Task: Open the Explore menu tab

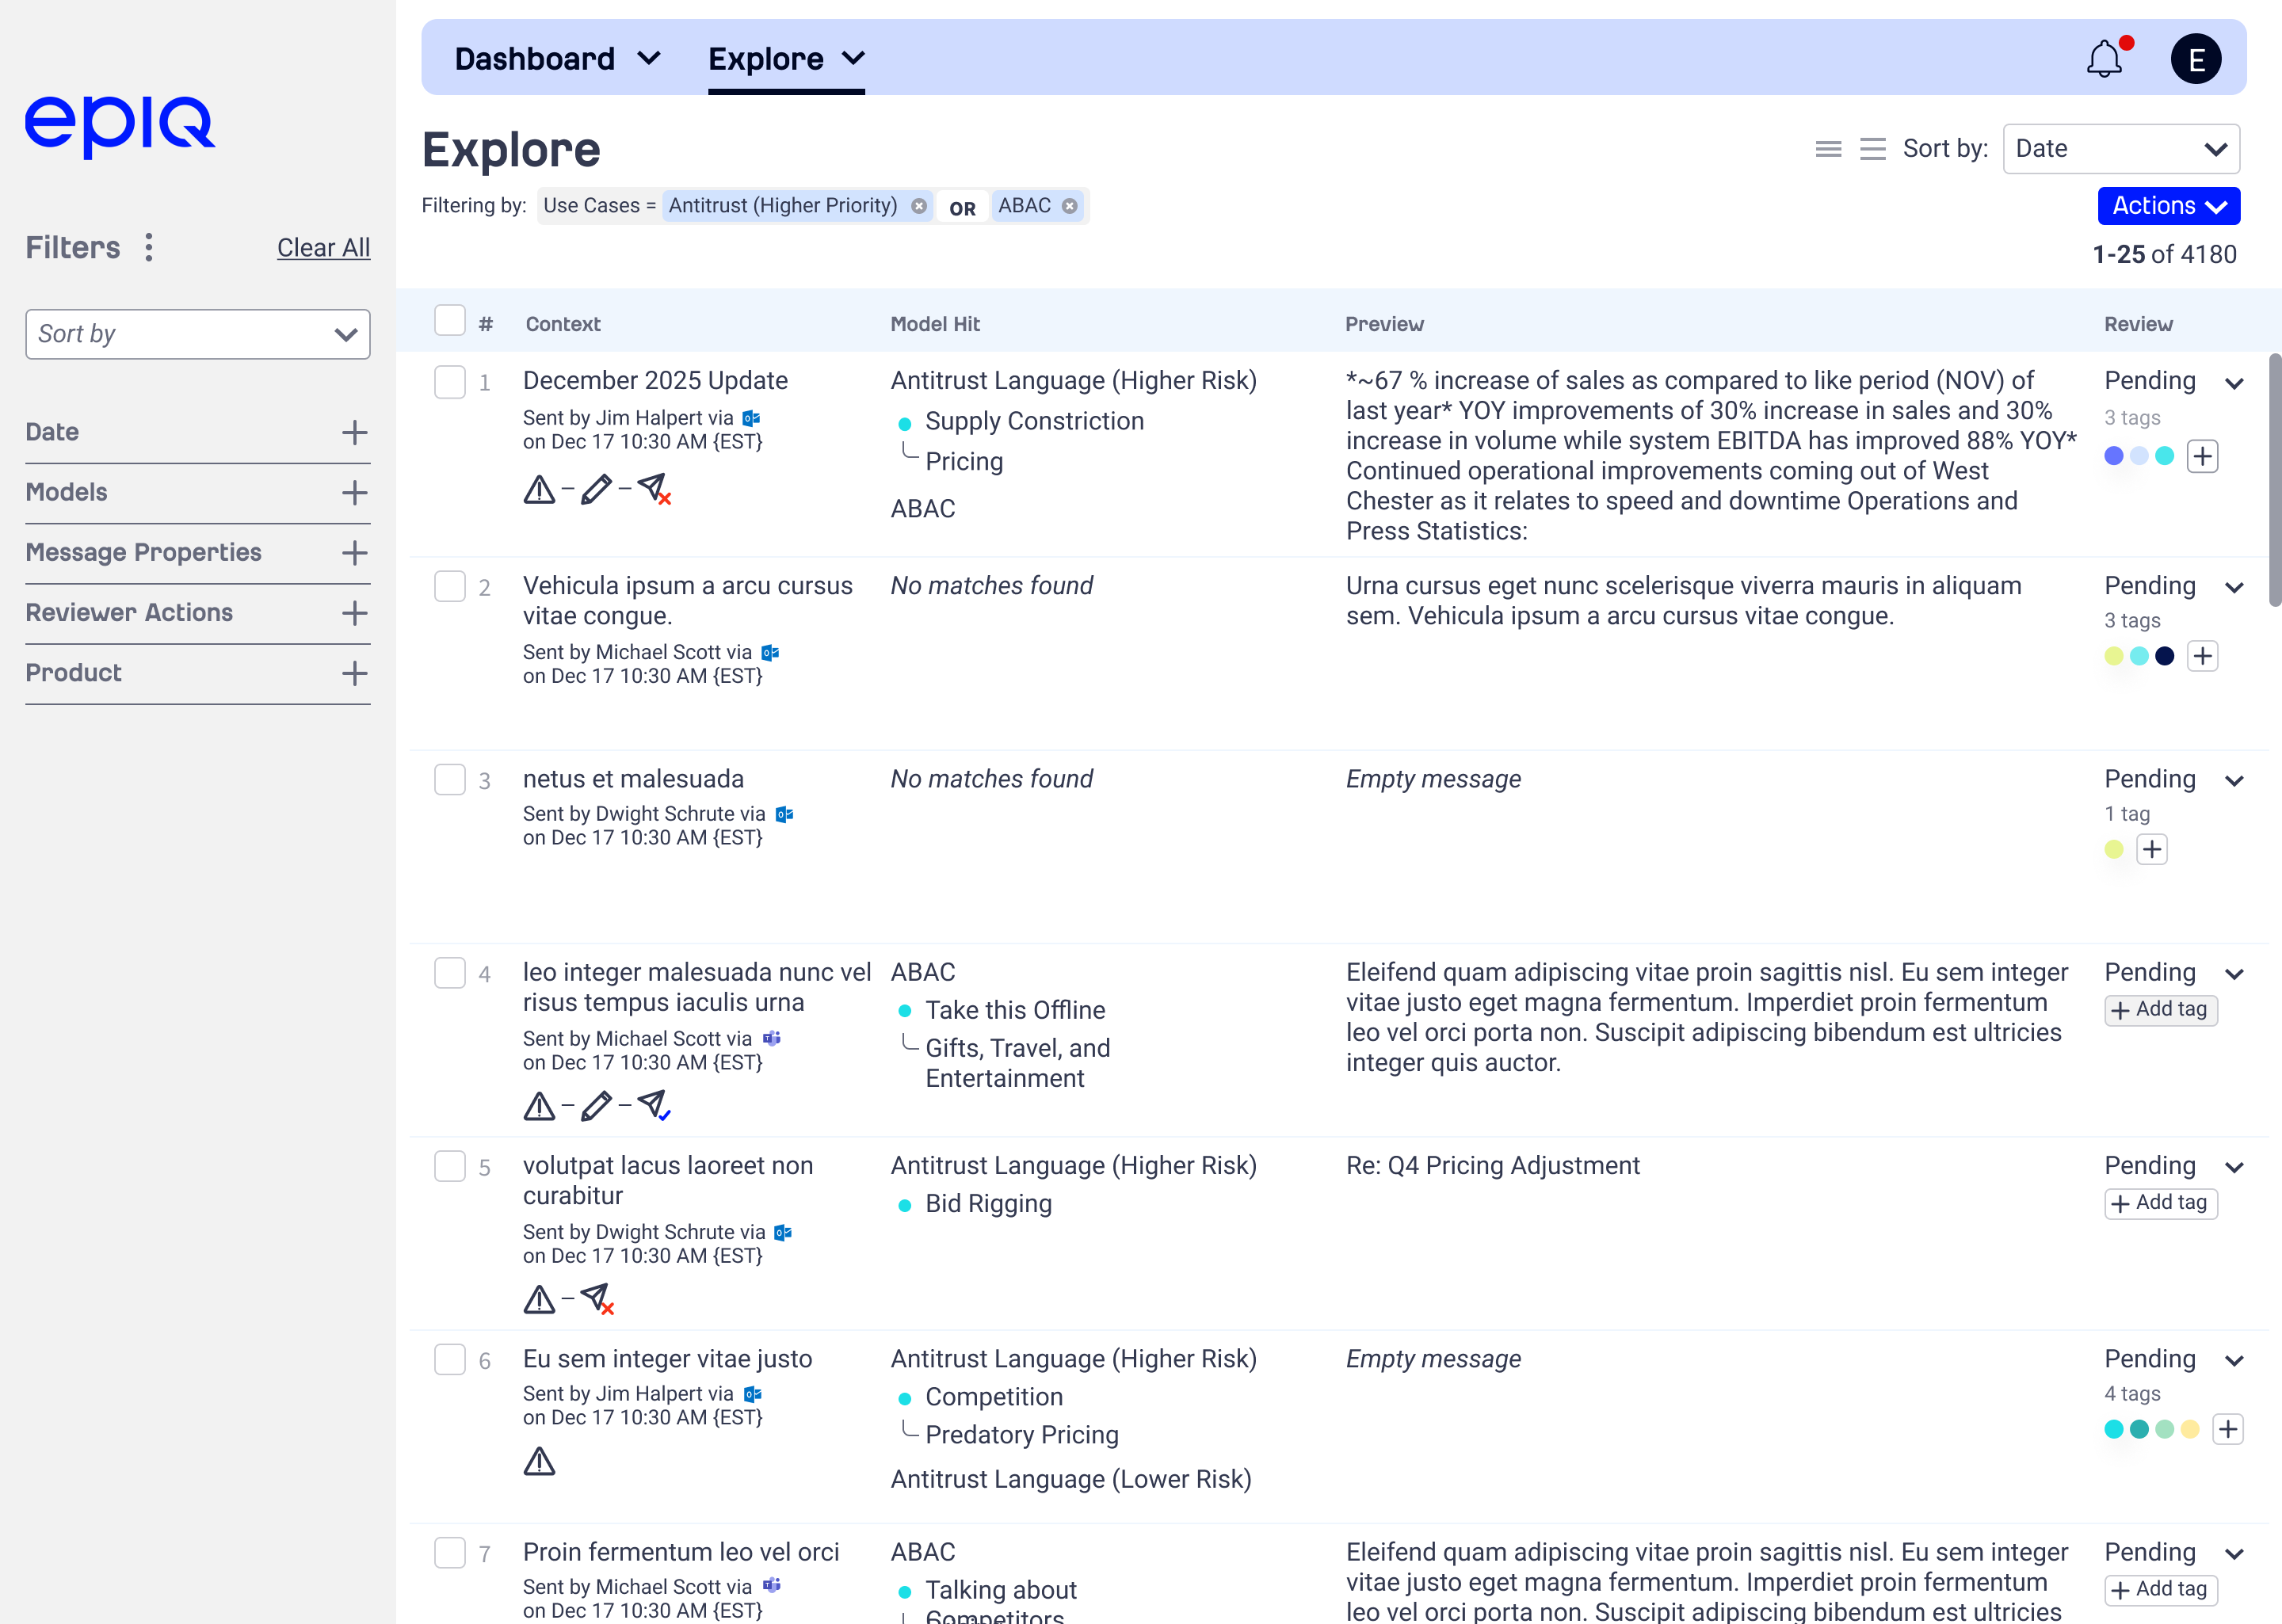Action: [x=786, y=59]
